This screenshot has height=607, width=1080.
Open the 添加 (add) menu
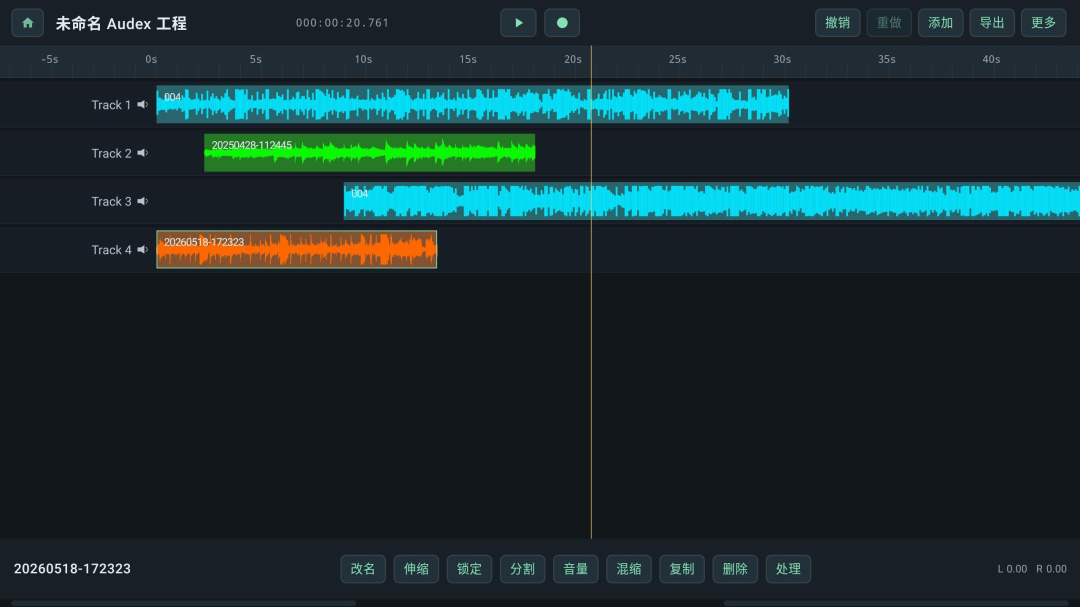pyautogui.click(x=940, y=23)
